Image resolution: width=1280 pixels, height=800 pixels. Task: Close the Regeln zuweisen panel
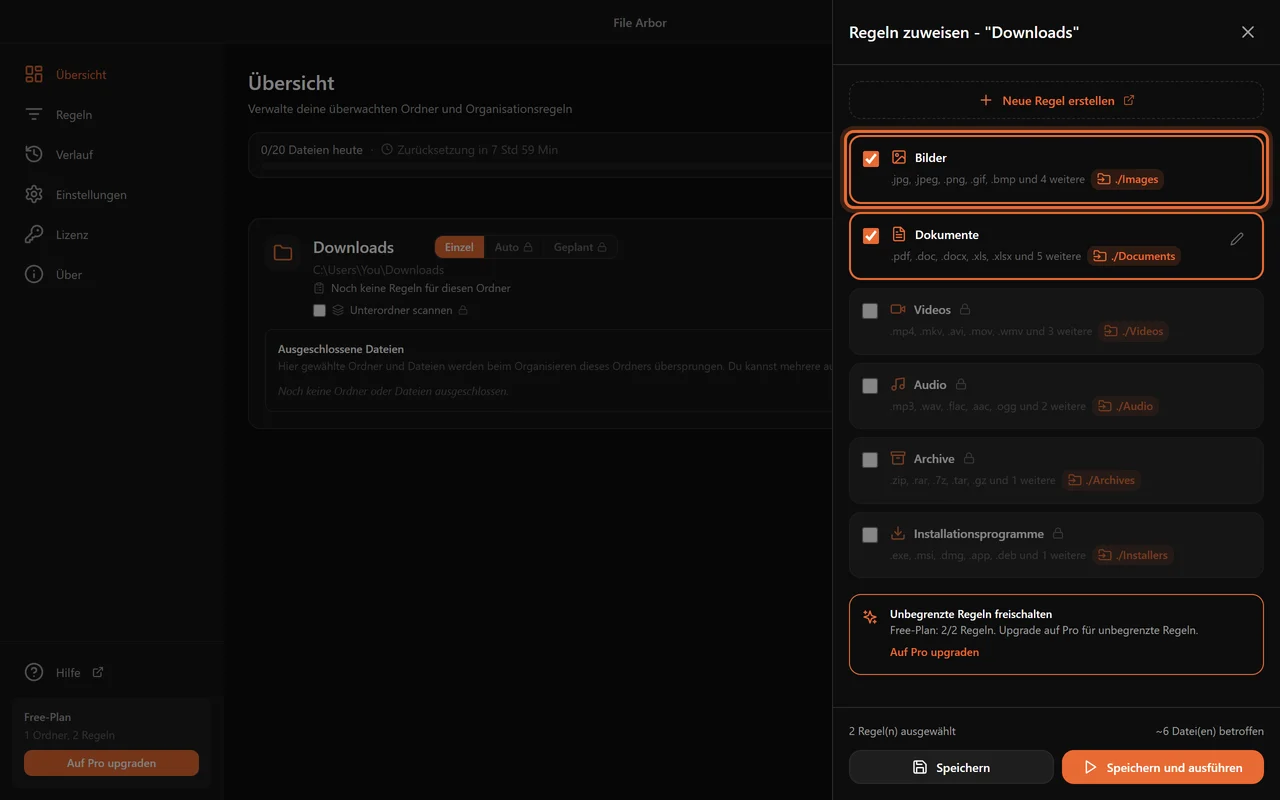click(x=1248, y=32)
